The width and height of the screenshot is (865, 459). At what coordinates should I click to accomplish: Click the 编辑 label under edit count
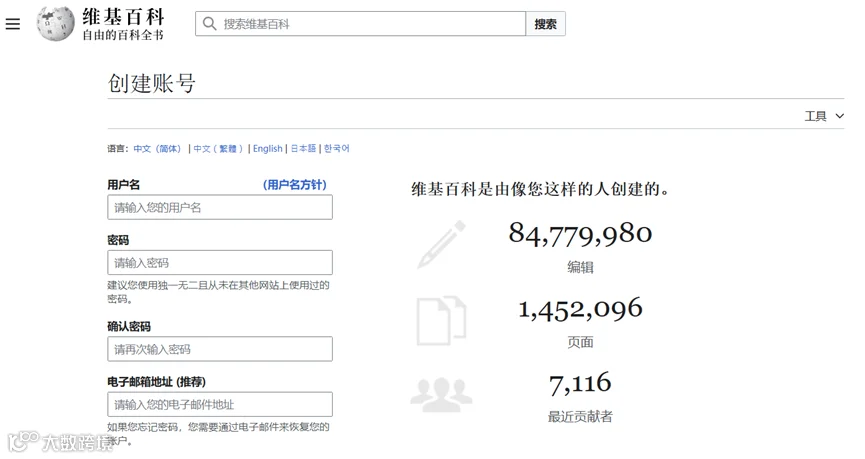(x=580, y=268)
